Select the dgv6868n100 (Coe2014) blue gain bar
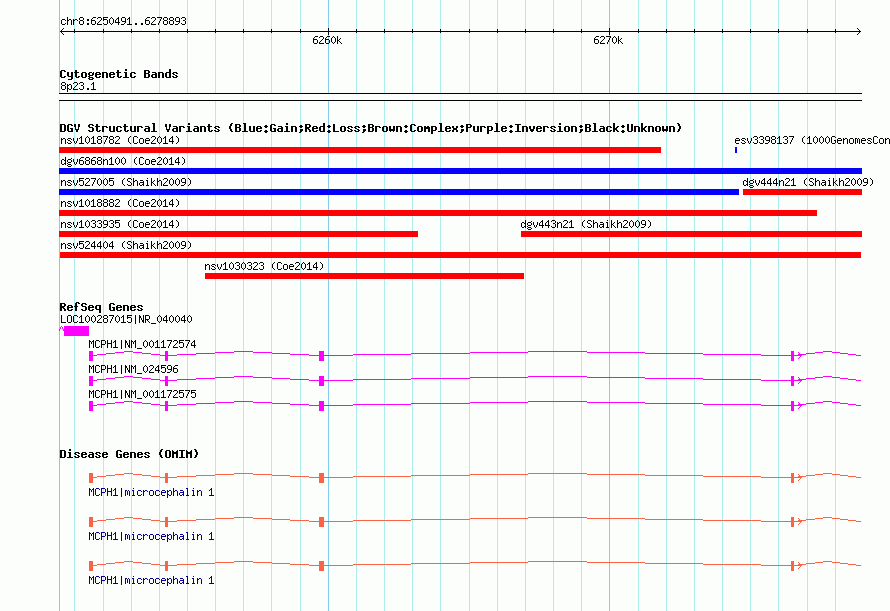The height and width of the screenshot is (611, 890). tap(460, 171)
